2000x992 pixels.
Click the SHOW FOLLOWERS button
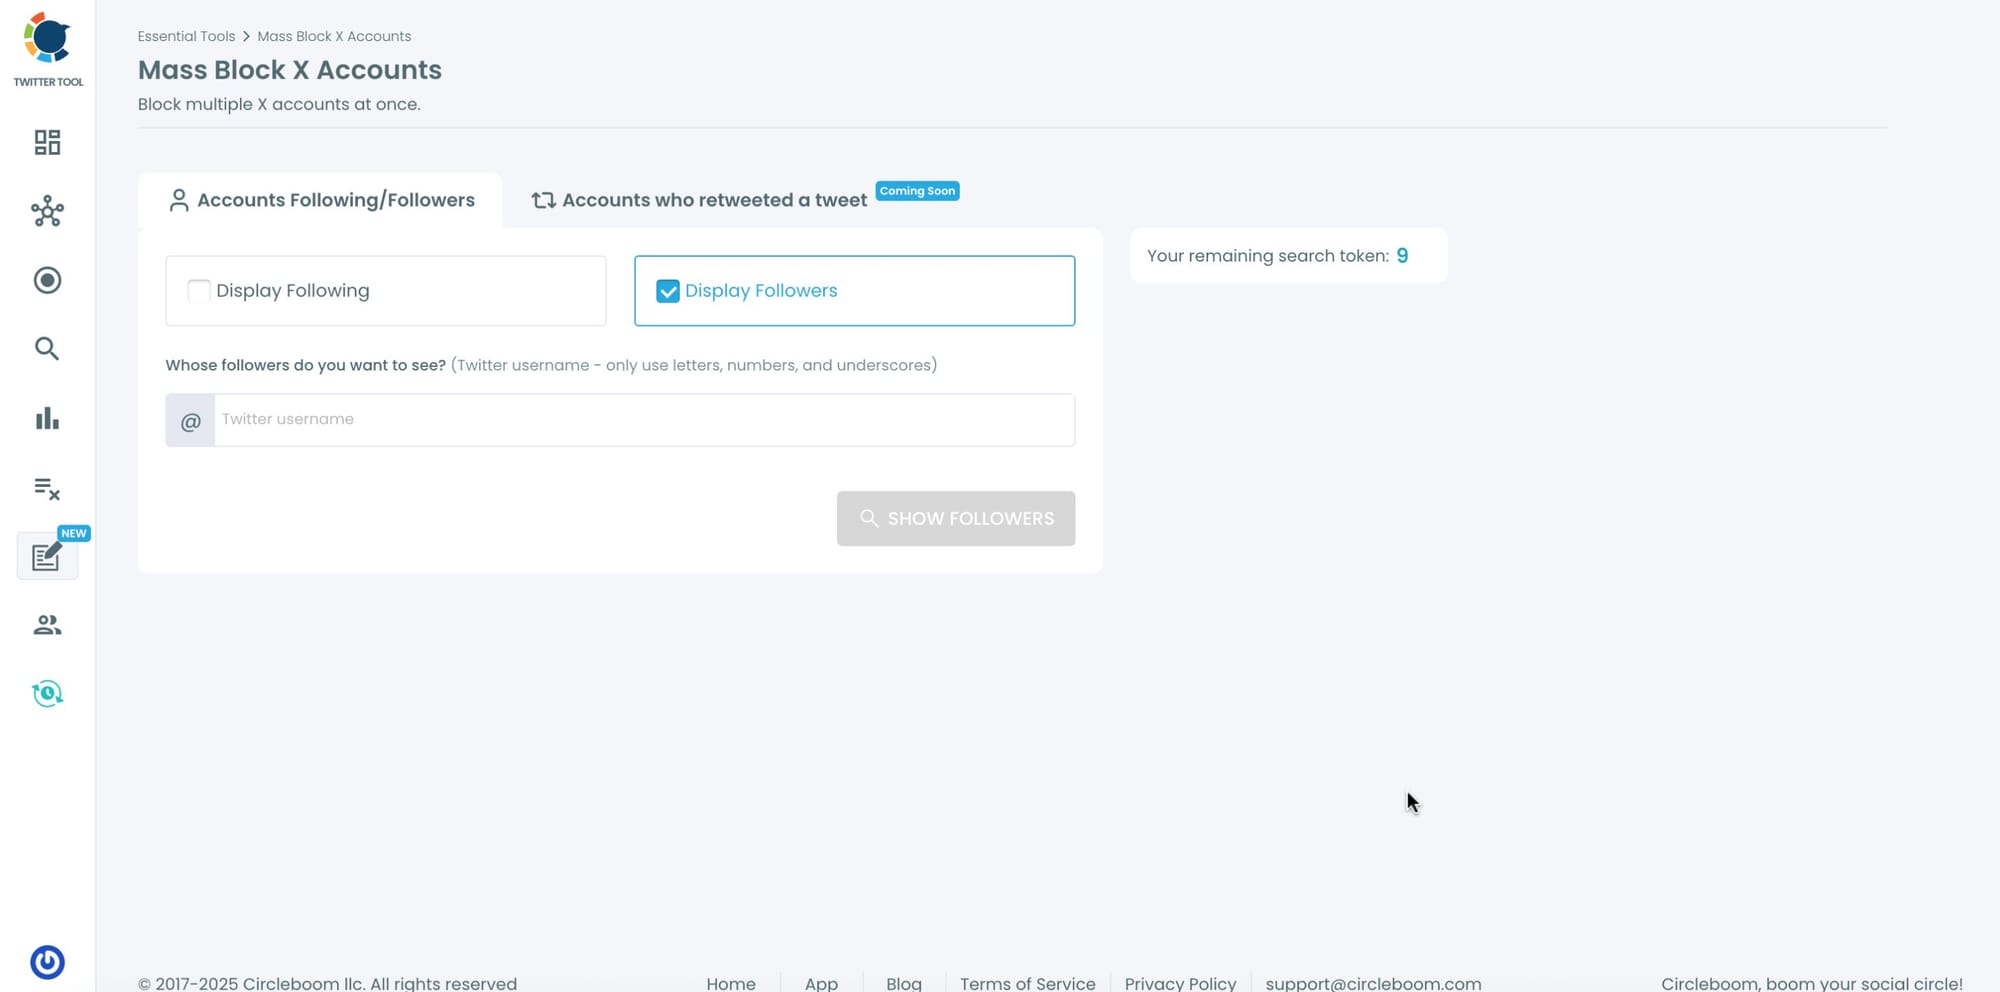(x=956, y=518)
